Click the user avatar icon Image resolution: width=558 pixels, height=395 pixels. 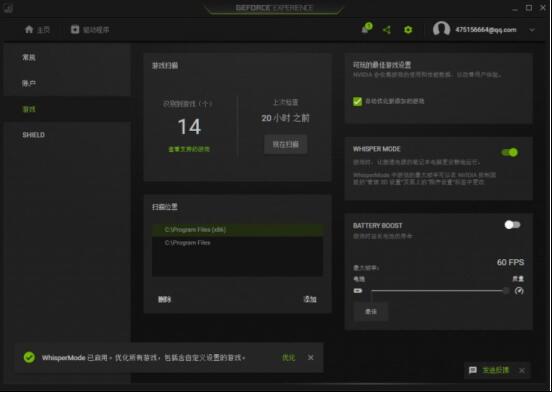click(x=441, y=29)
